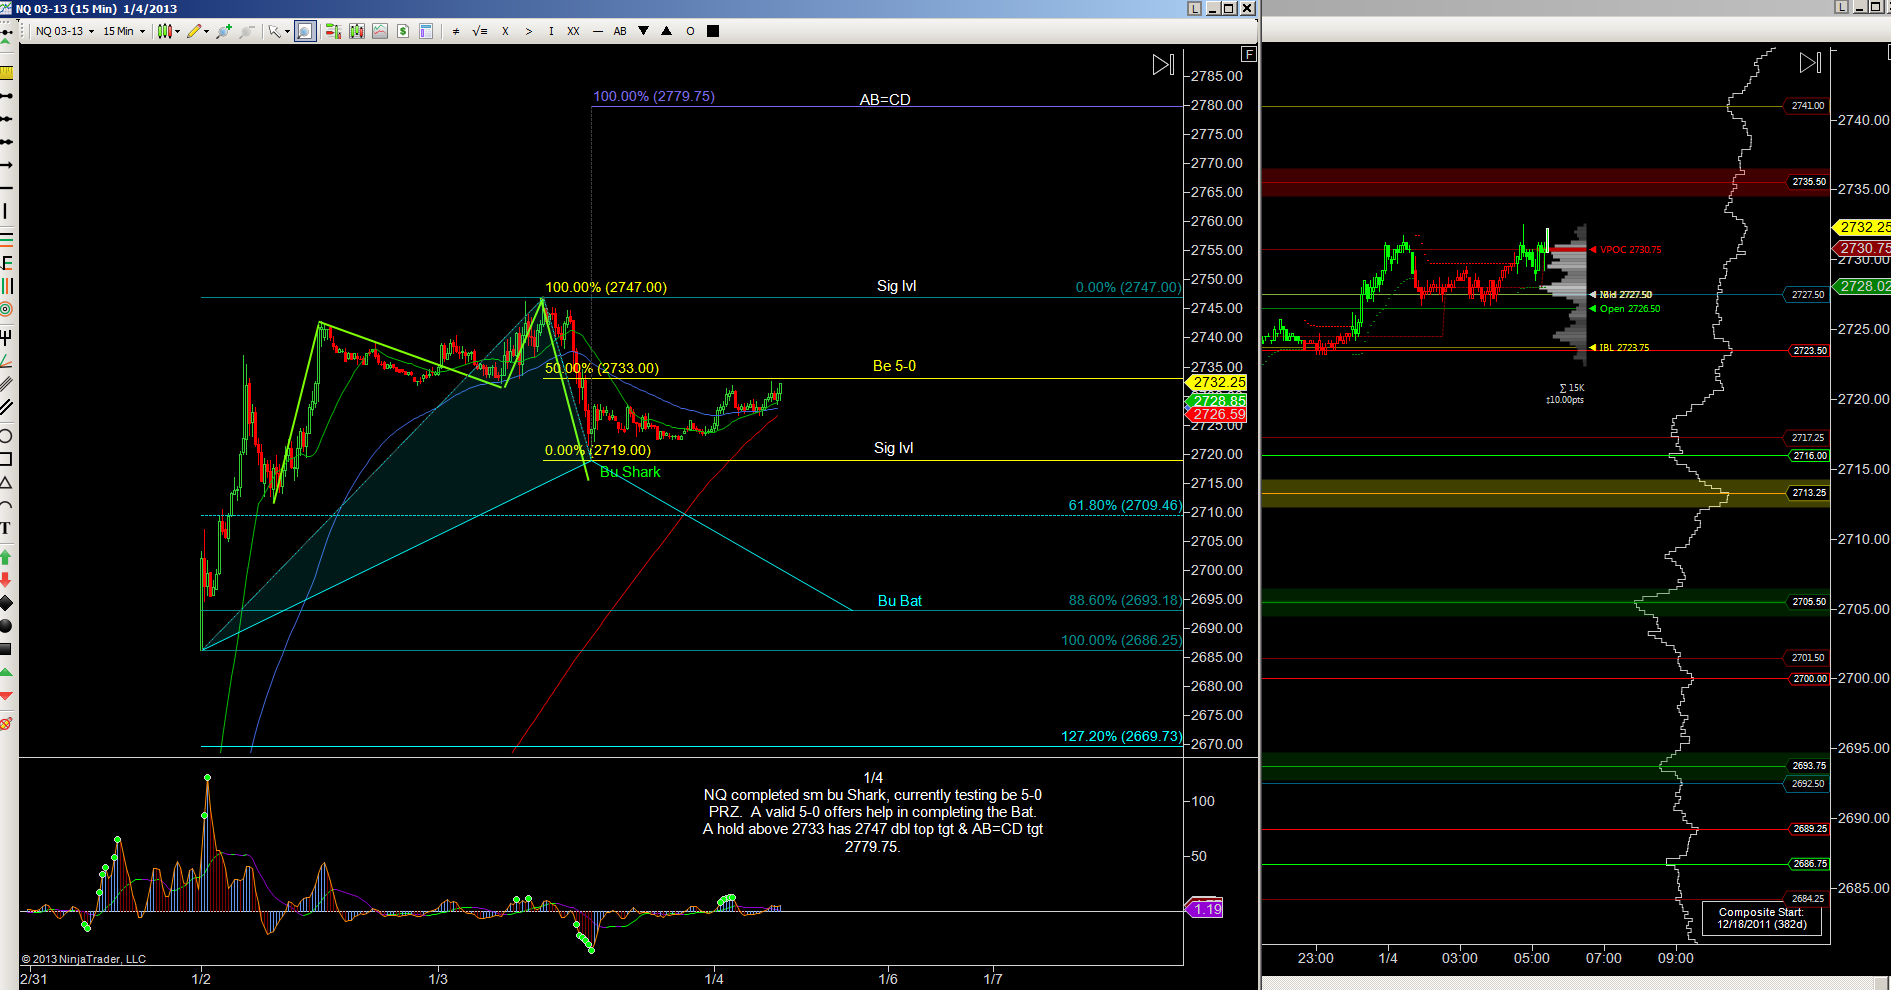Screen dimensions: 1891x990
Task: Click the 1/4 date label on time axis
Action: click(x=714, y=978)
